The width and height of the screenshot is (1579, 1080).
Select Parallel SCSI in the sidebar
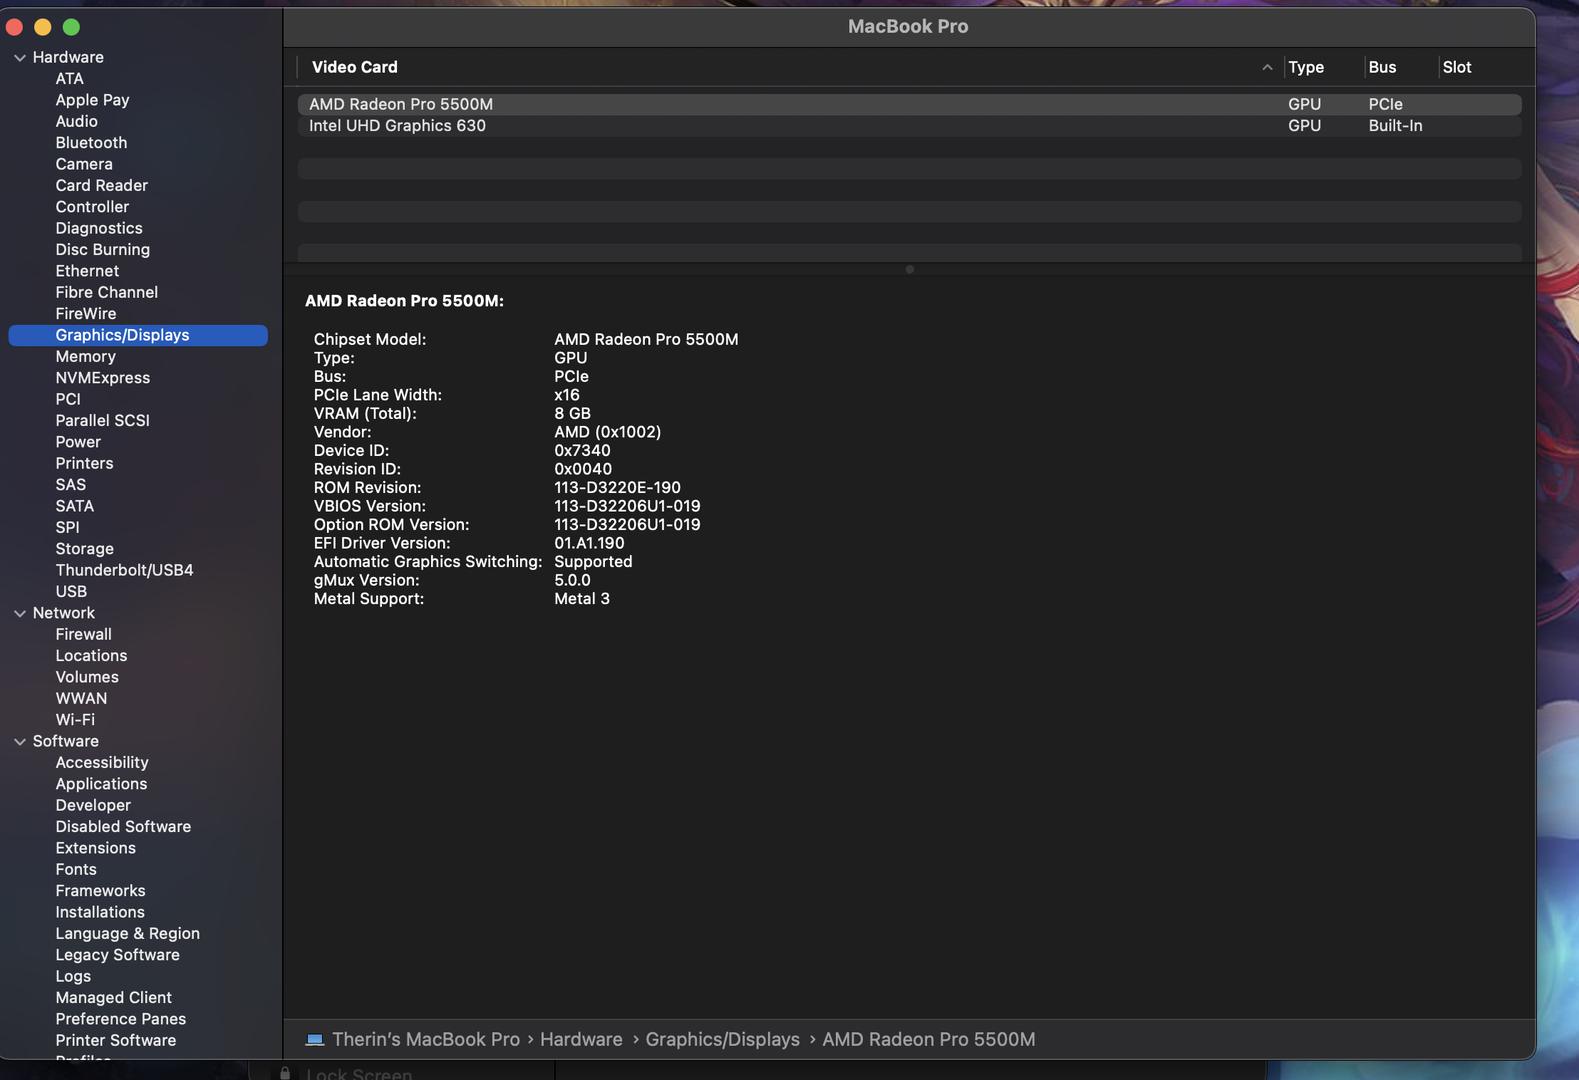pos(102,421)
